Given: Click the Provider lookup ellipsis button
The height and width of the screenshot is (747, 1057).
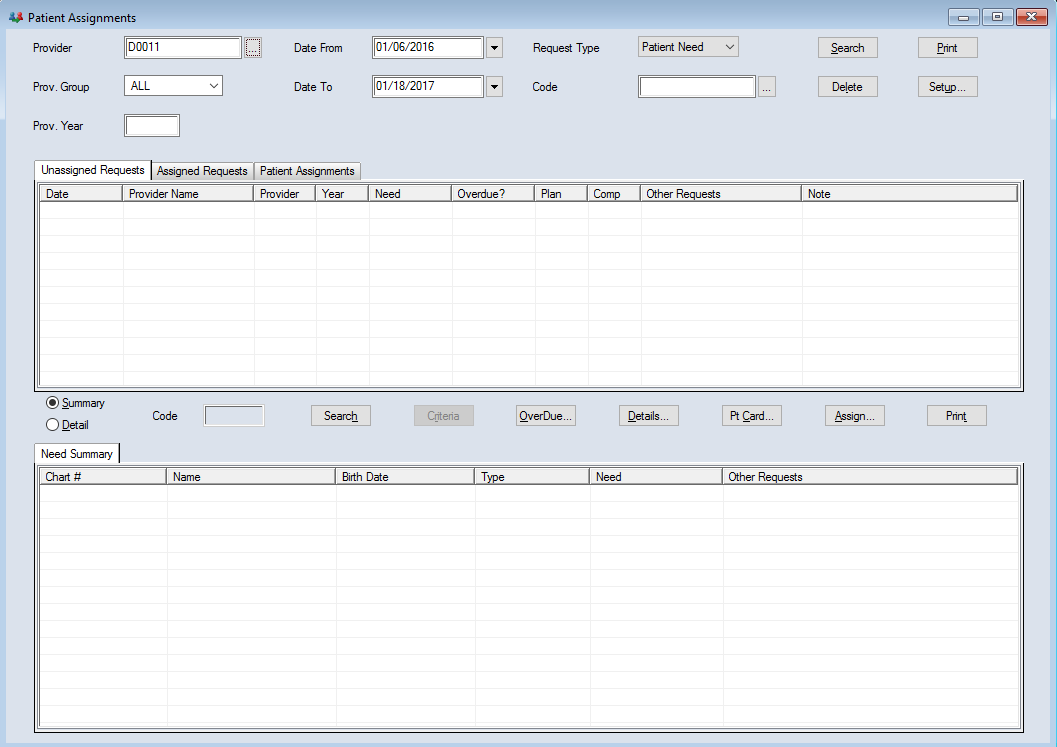Looking at the screenshot, I should 253,48.
